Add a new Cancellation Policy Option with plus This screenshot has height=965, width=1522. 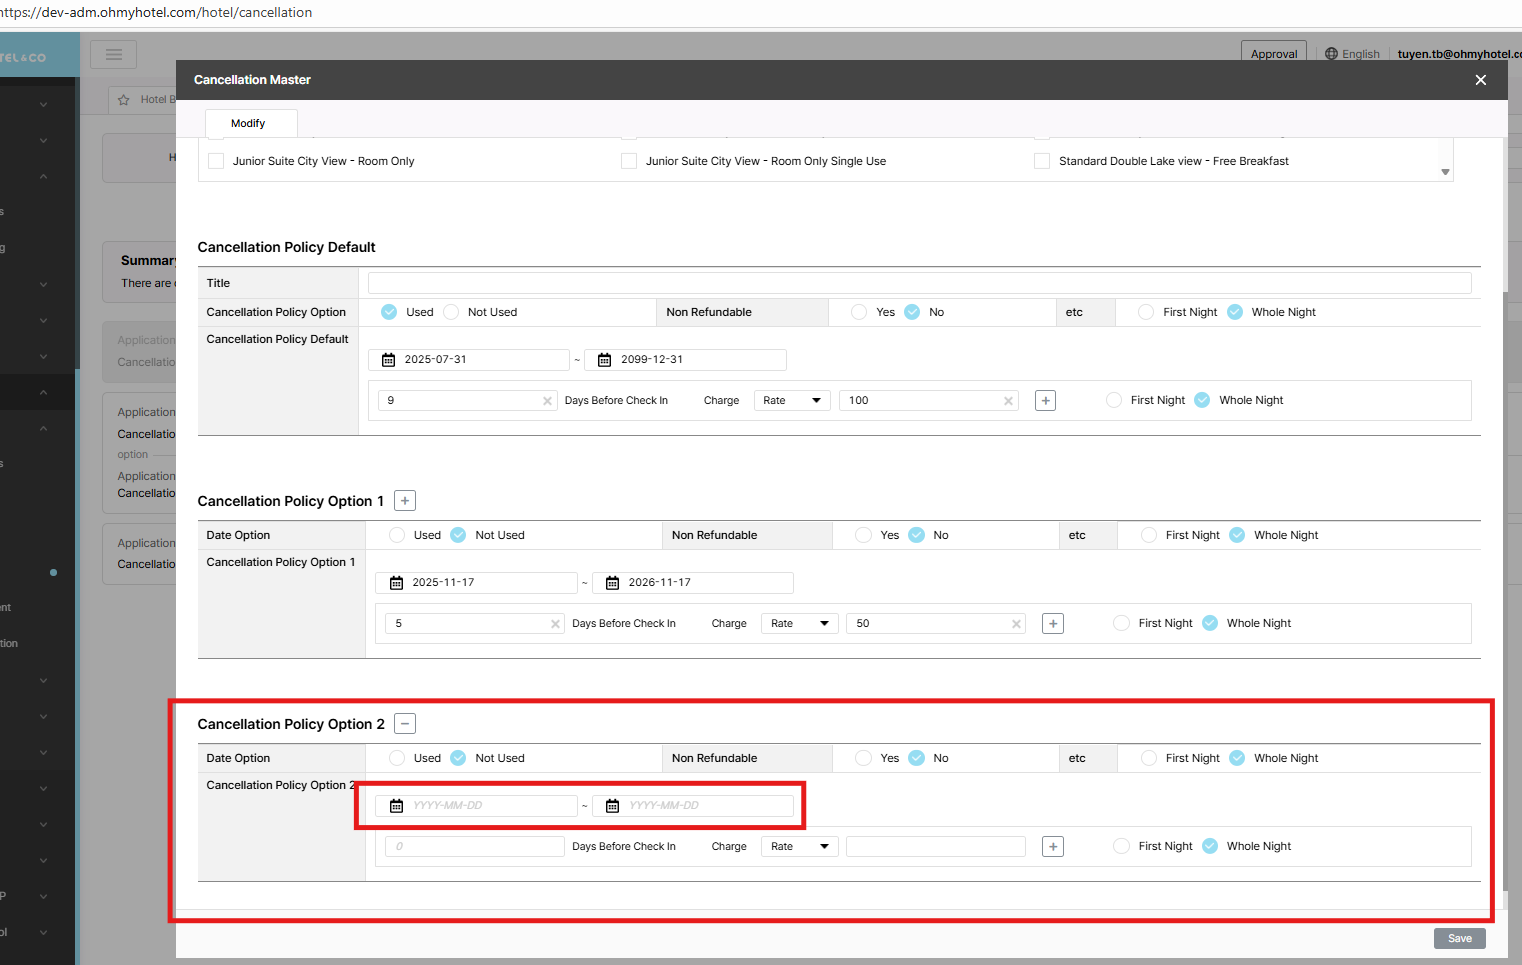click(x=405, y=501)
